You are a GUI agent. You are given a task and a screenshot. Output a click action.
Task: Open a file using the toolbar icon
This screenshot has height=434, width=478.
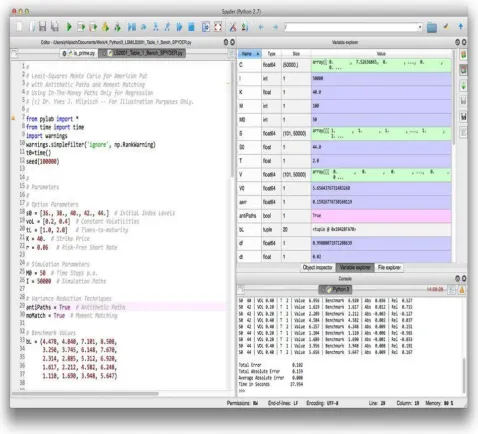31,27
